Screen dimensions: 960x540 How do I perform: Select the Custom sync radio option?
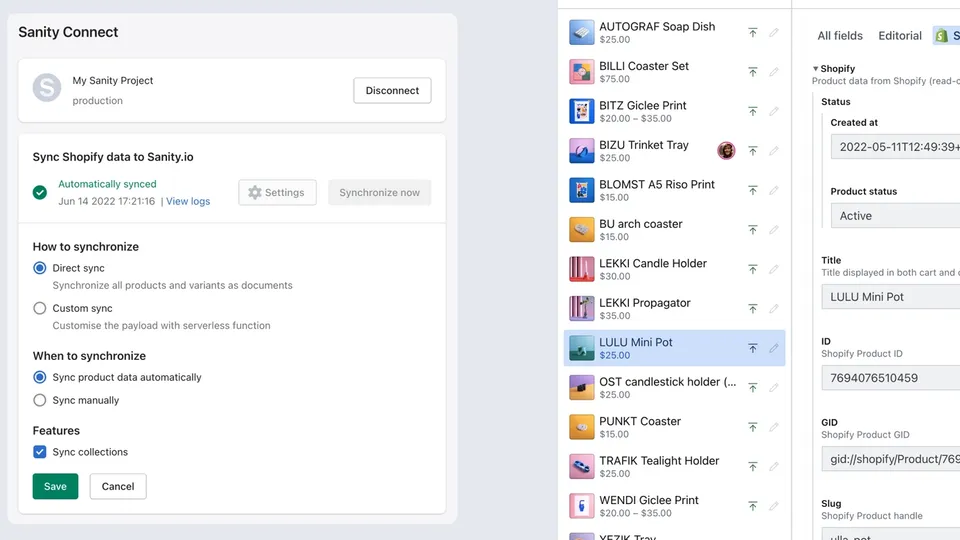tap(40, 308)
